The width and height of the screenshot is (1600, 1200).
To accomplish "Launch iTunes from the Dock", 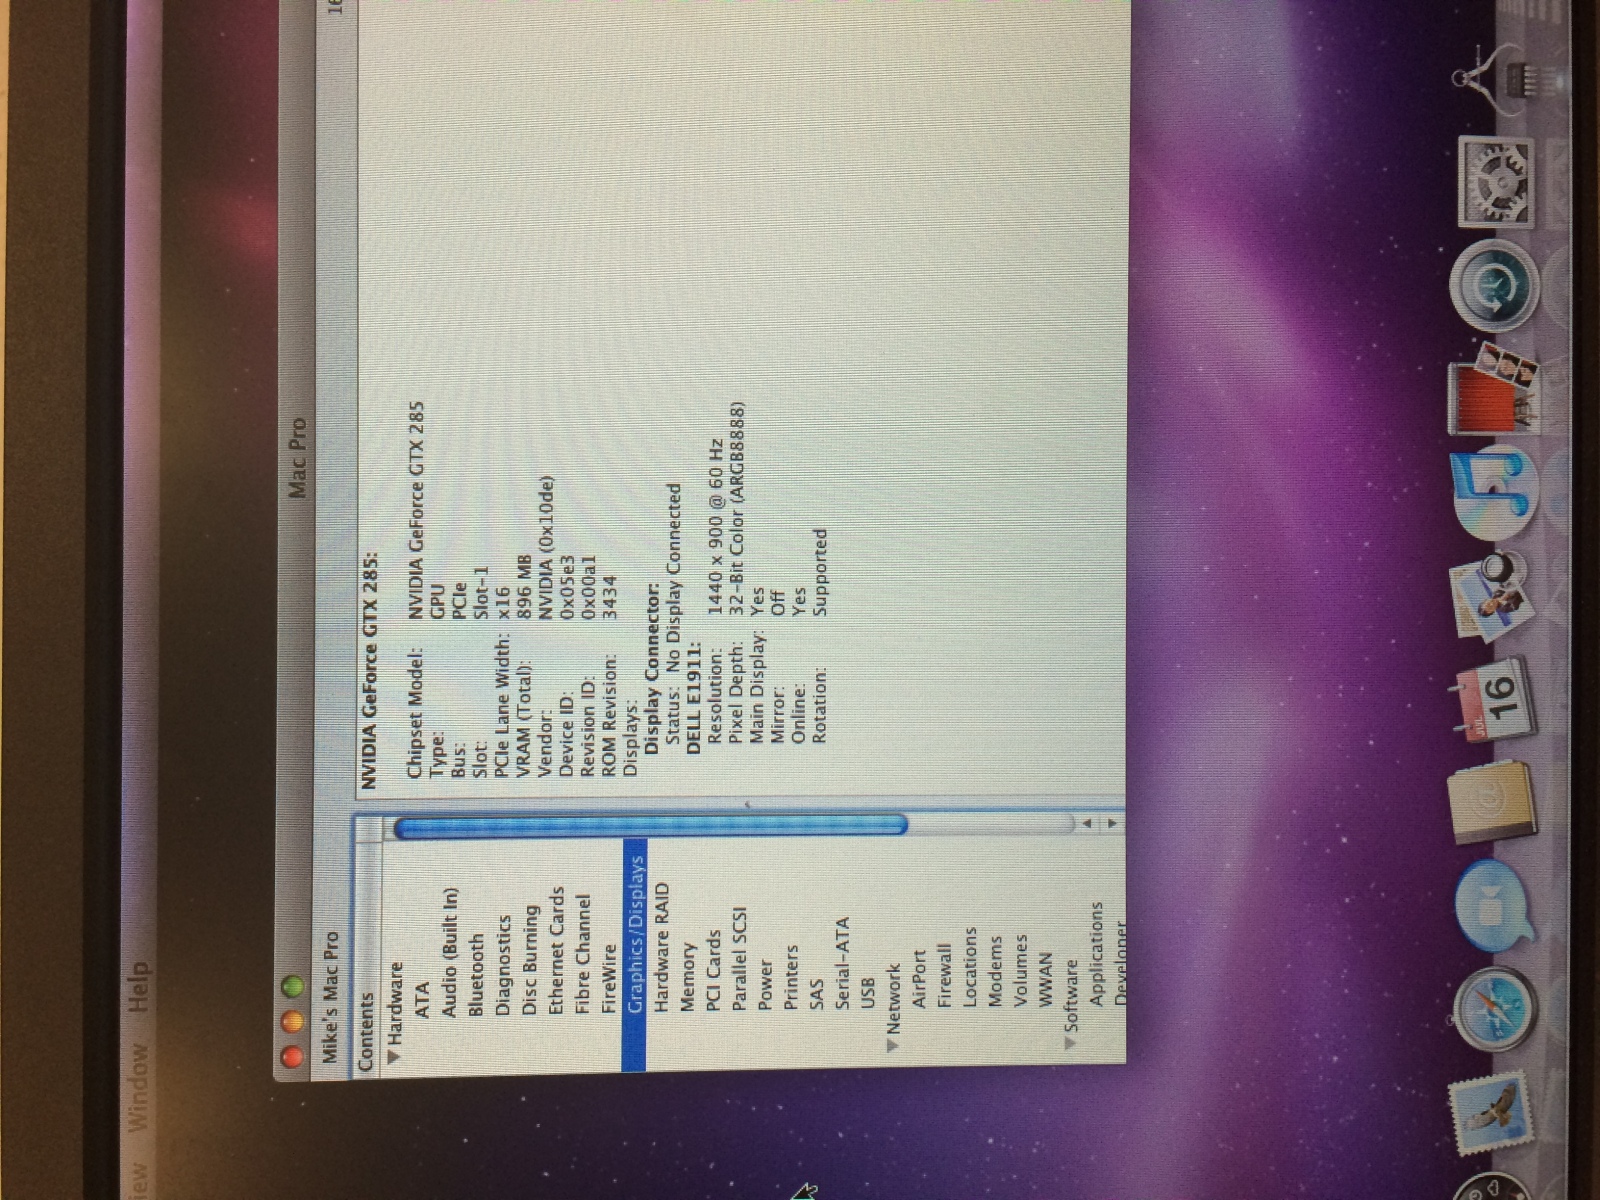I will pos(1492,492).
